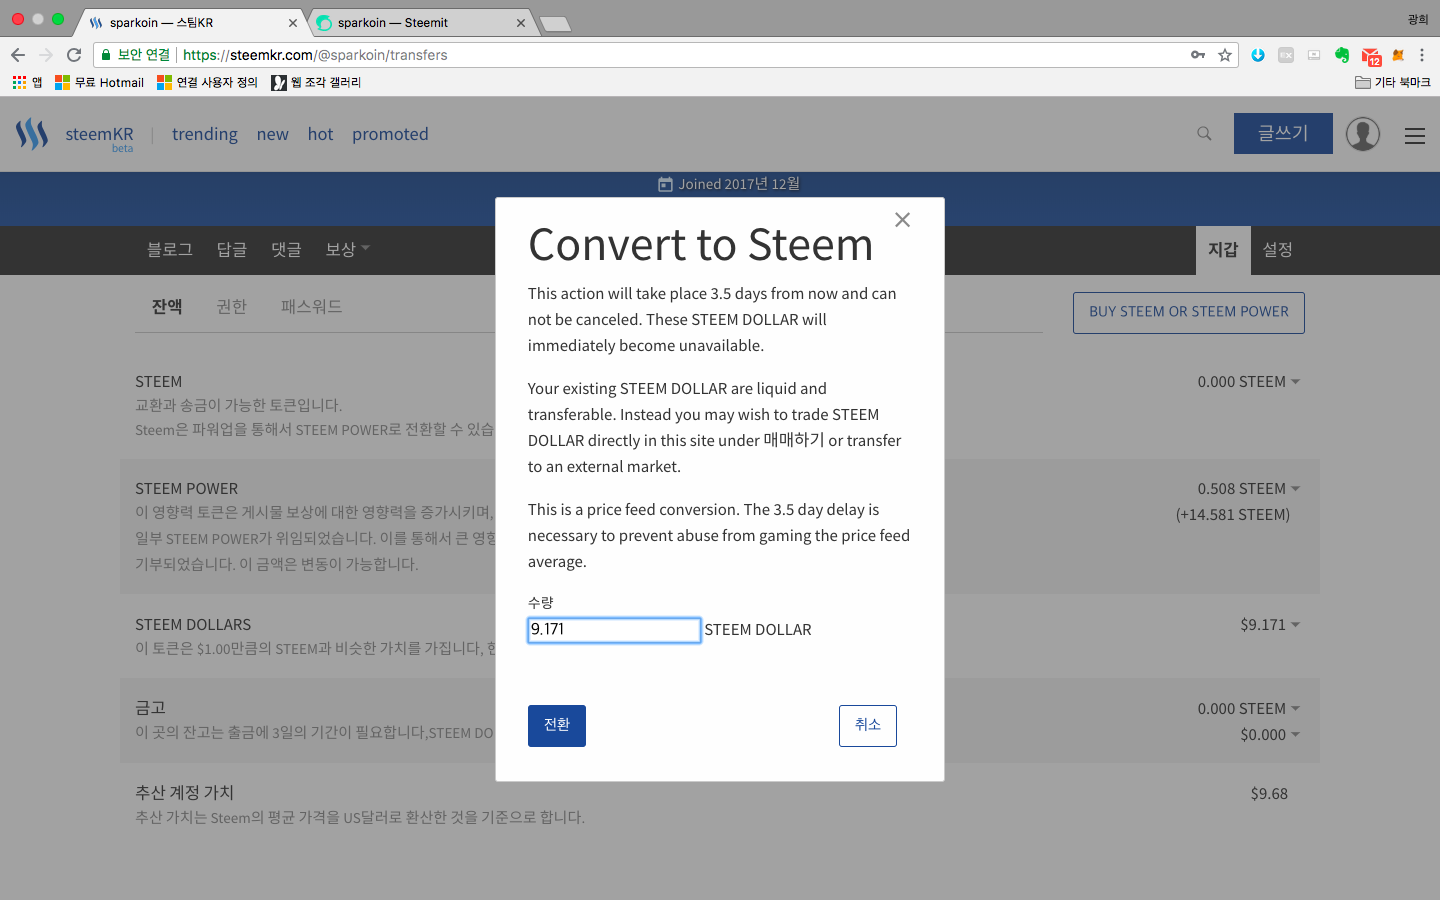This screenshot has height=900, width=1440.
Task: Click the $9.68 estimated account value
Action: [x=1269, y=794]
